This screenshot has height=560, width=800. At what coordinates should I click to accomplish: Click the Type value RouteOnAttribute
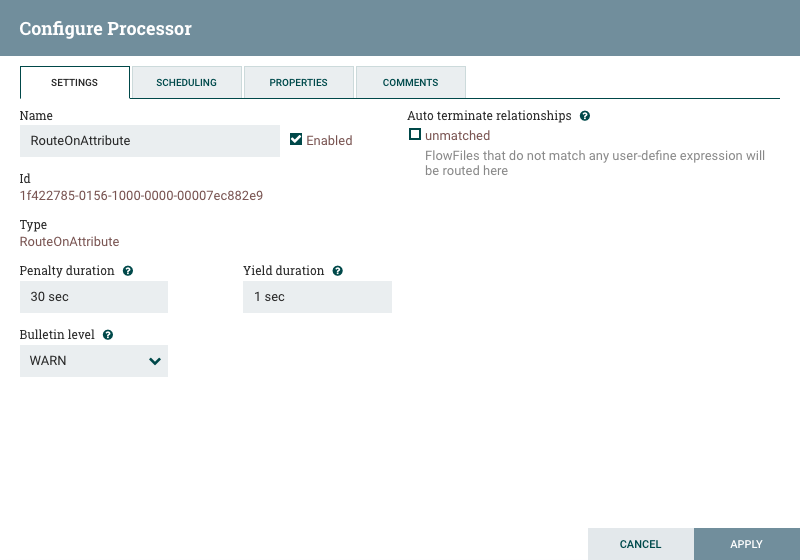pyautogui.click(x=69, y=242)
